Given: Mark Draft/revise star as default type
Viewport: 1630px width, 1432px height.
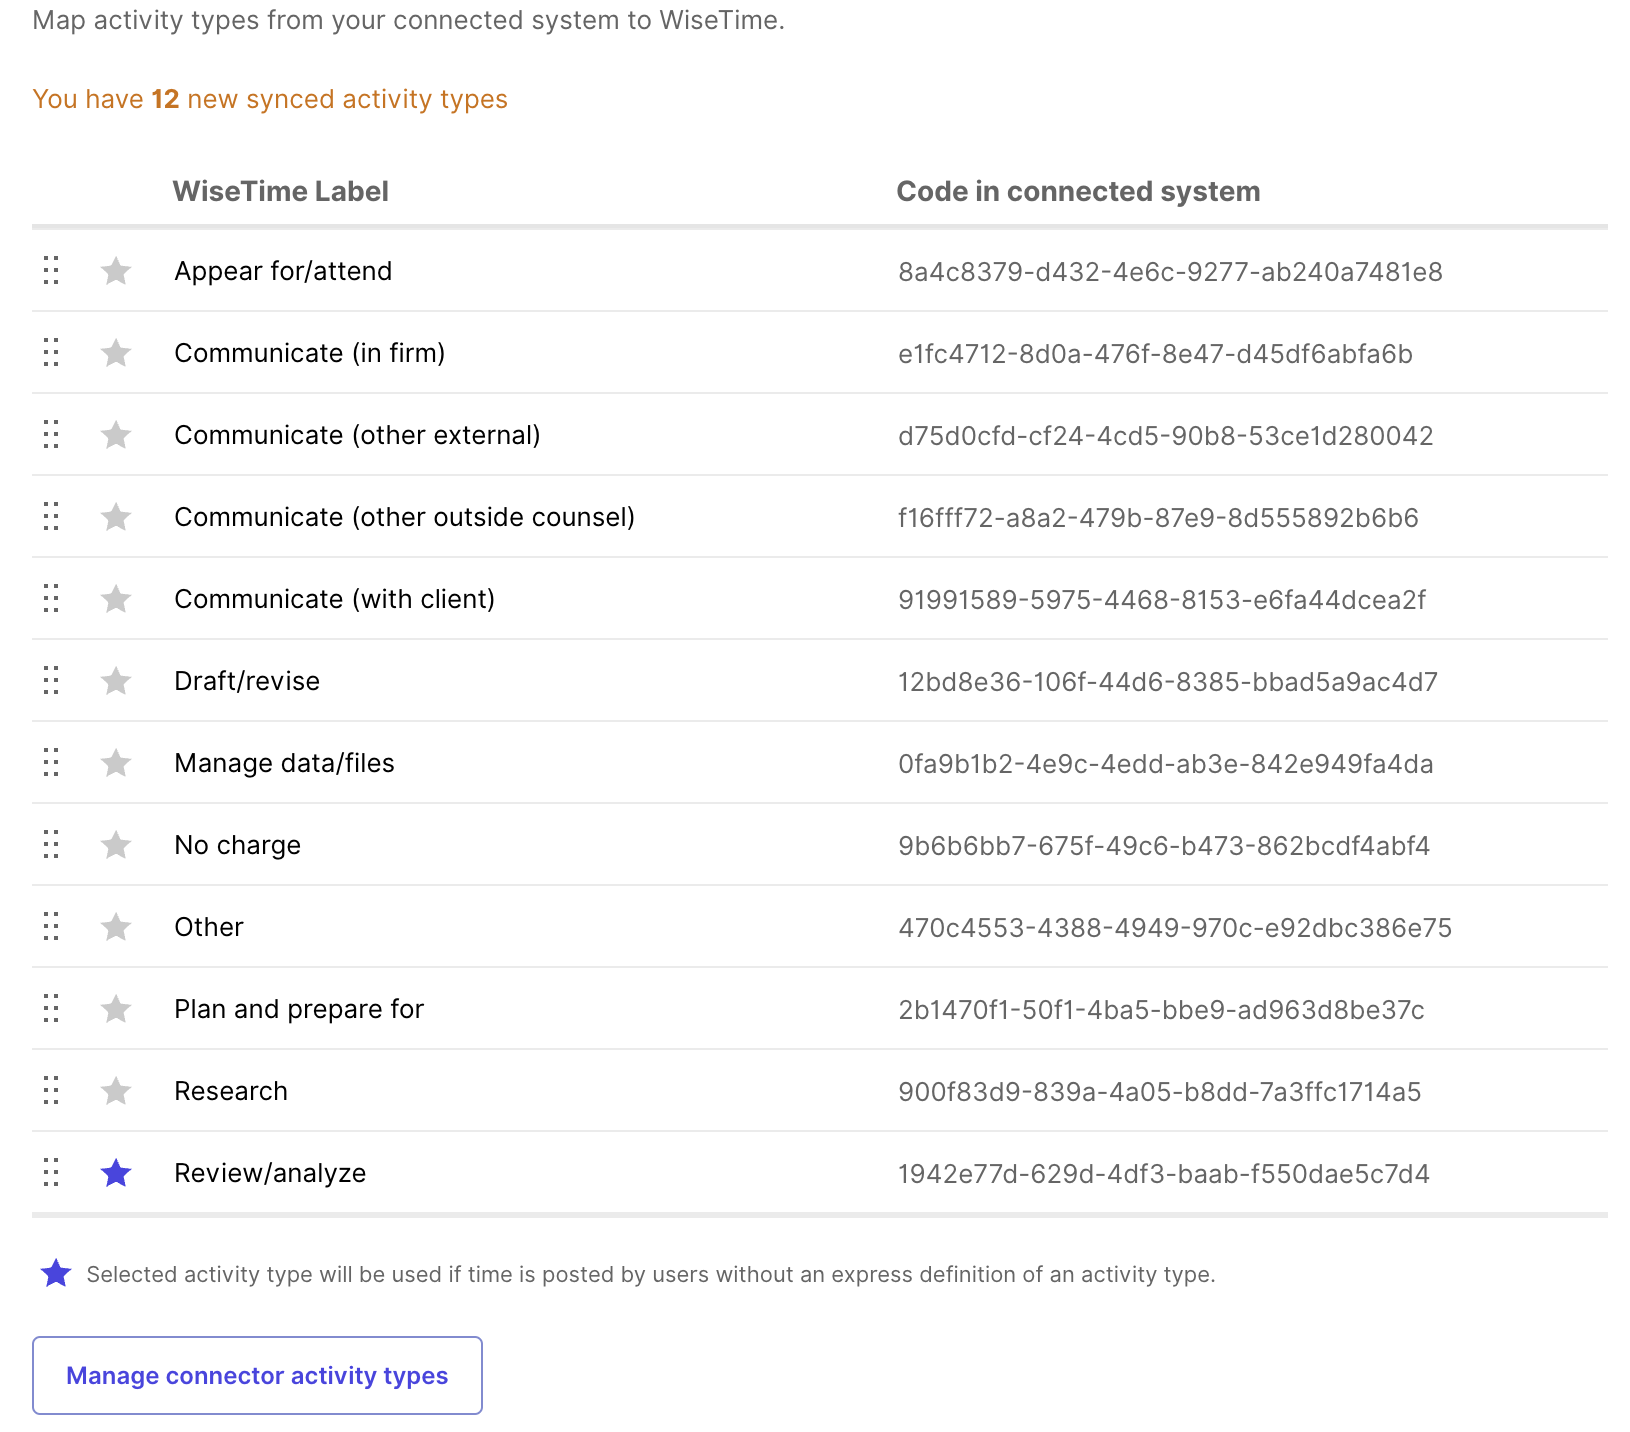Looking at the screenshot, I should [x=116, y=681].
